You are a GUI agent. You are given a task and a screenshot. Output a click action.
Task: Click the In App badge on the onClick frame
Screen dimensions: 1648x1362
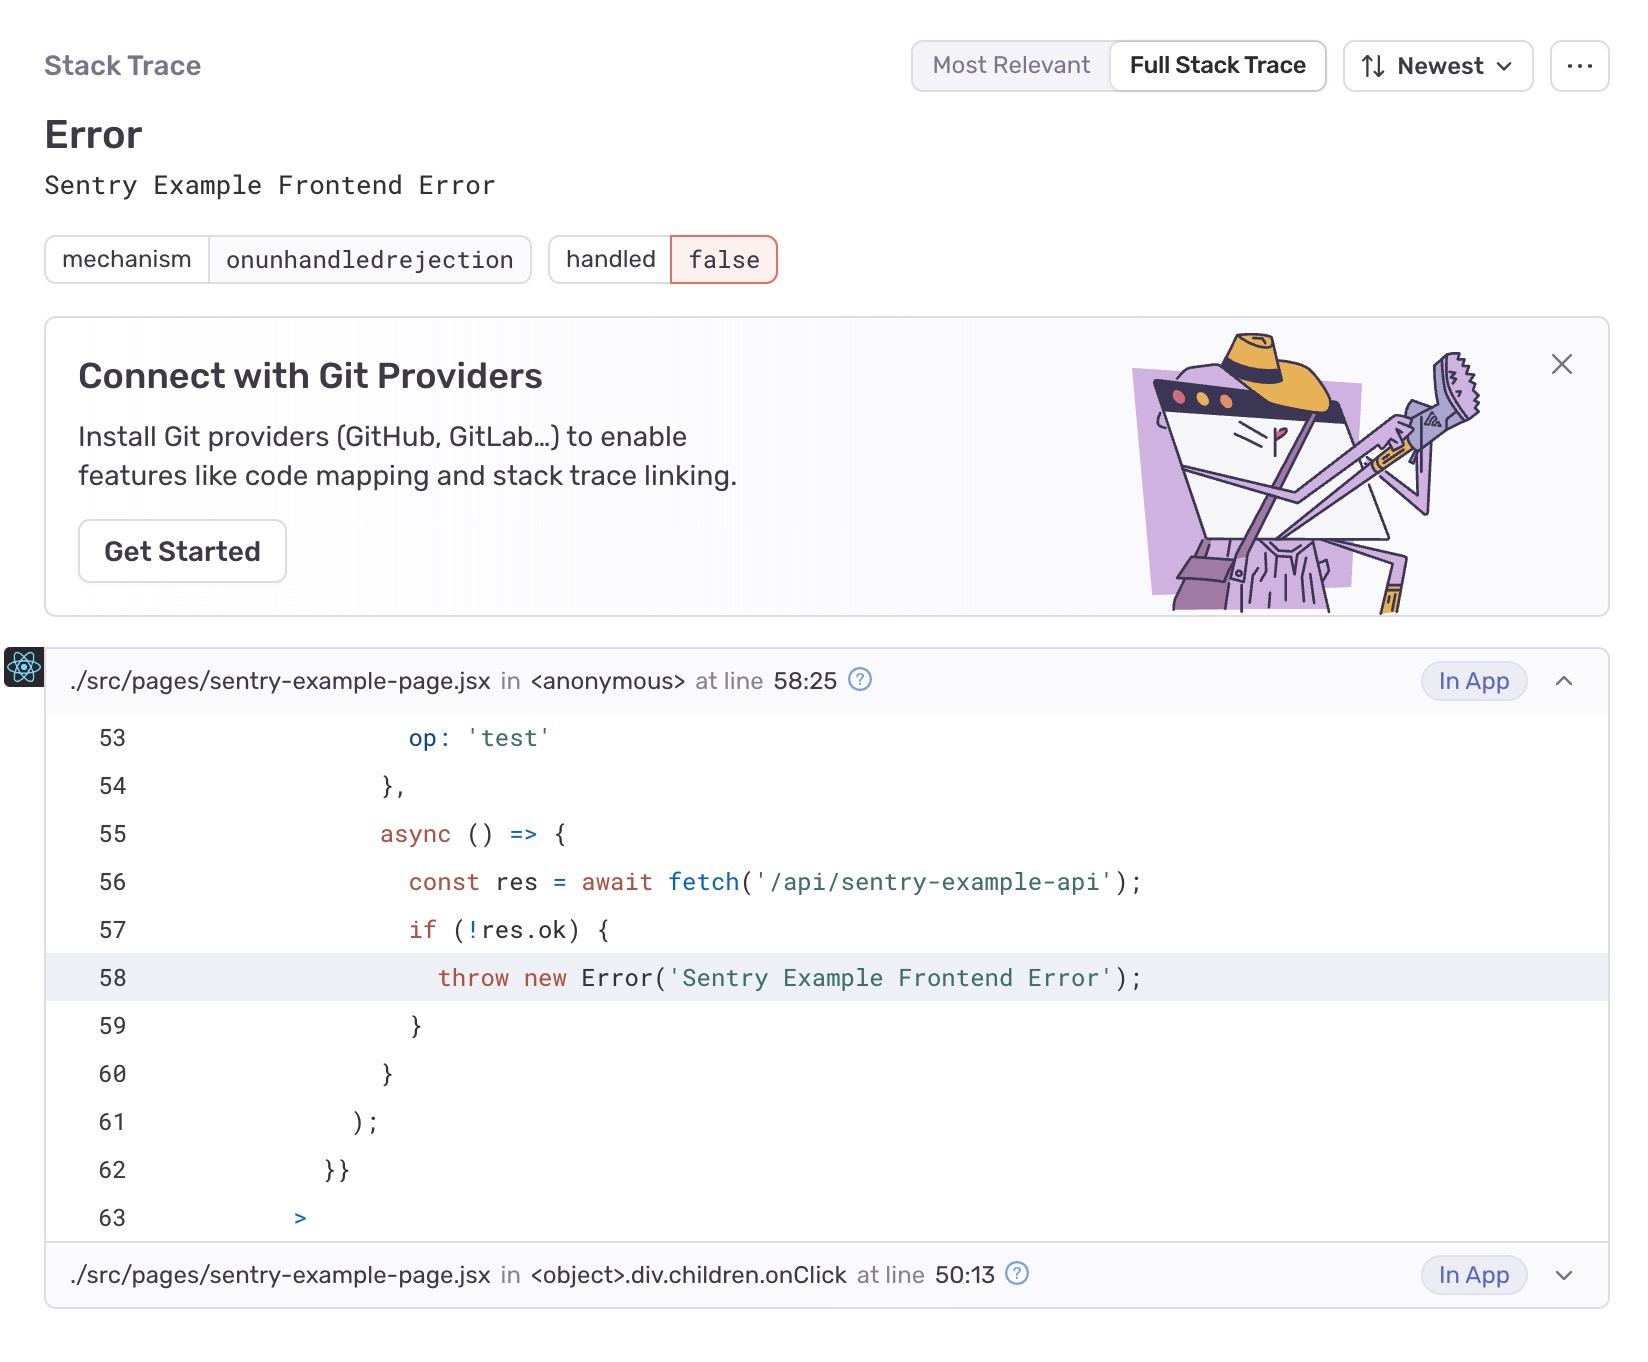(x=1473, y=1275)
